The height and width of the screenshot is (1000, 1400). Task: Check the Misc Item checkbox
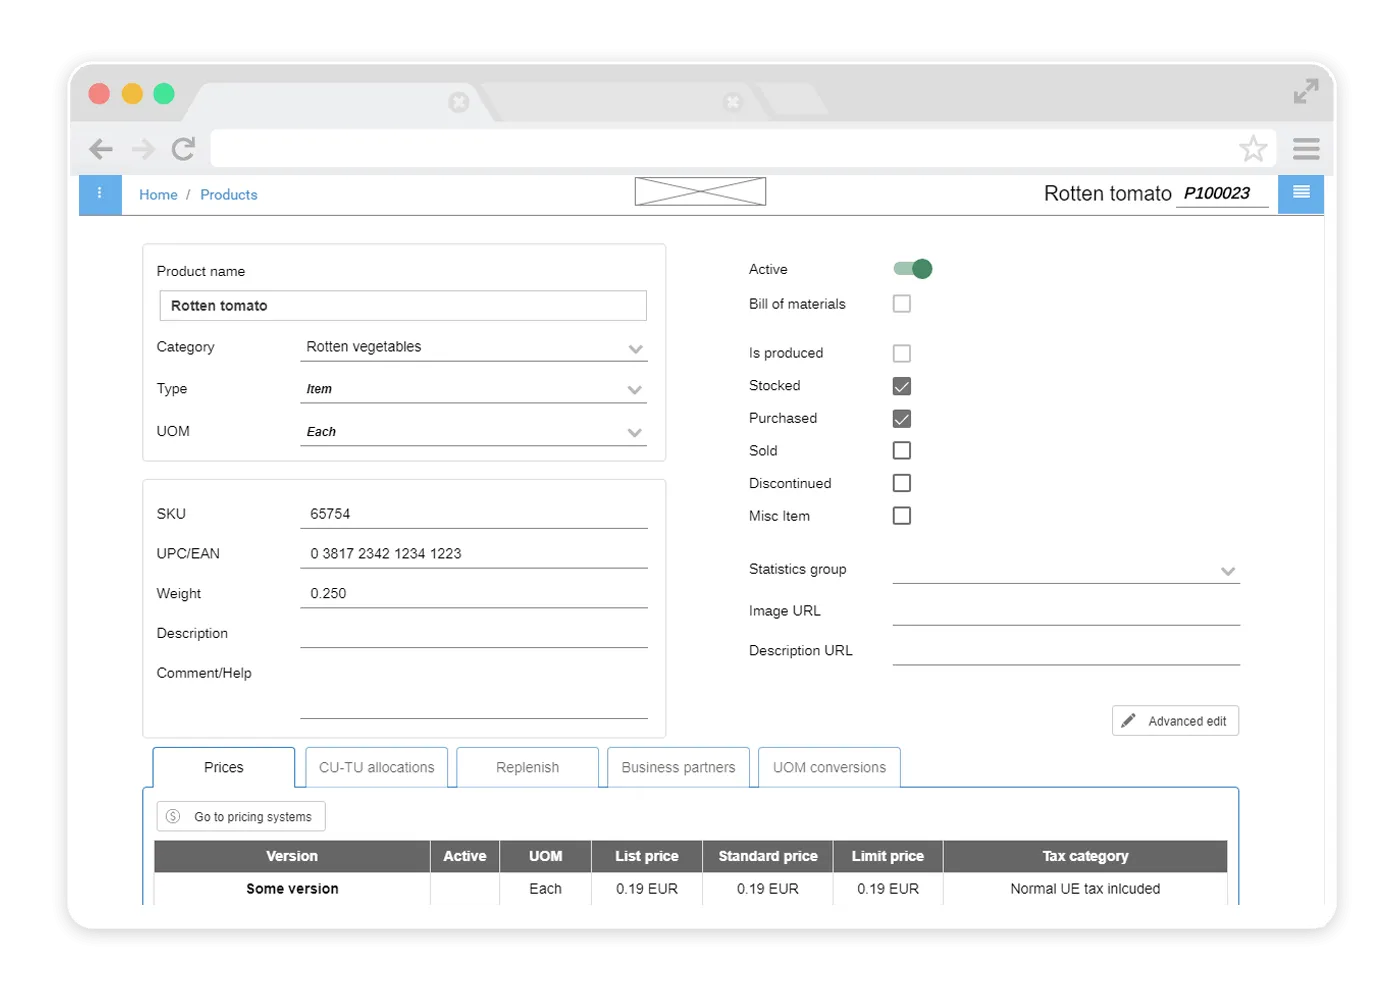click(x=902, y=516)
